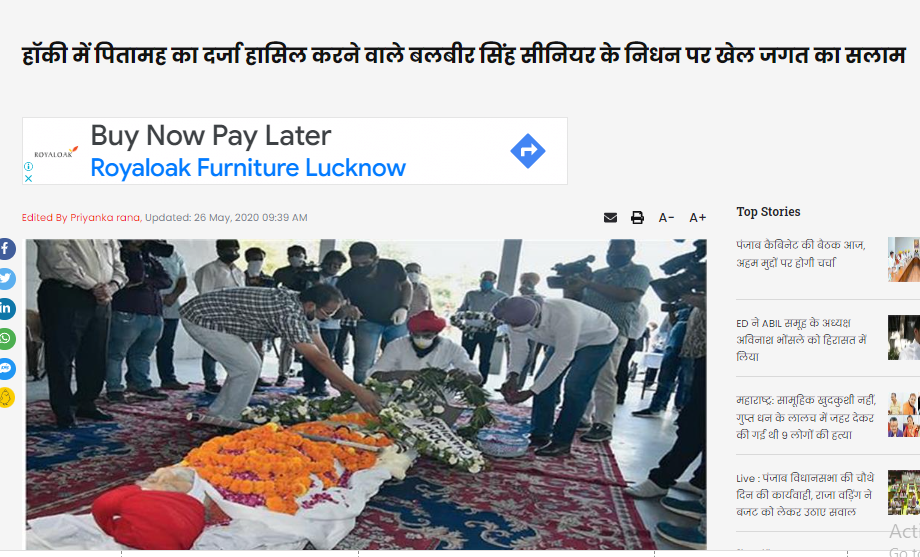This screenshot has height=557, width=920.
Task: Click the main funeral article photo
Action: point(366,394)
